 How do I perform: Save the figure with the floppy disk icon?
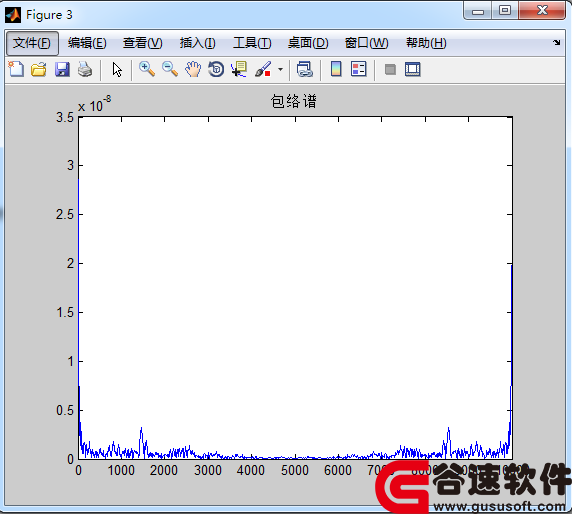pos(62,69)
